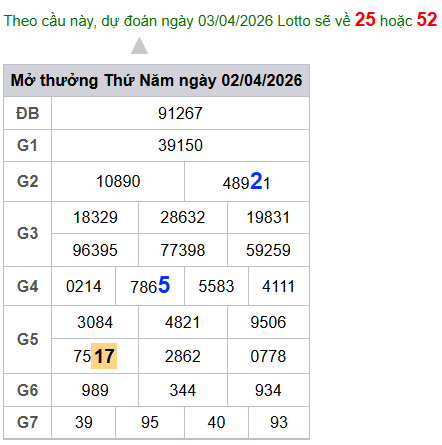
Task: Click G7 number 39
Action: pyautogui.click(x=83, y=422)
